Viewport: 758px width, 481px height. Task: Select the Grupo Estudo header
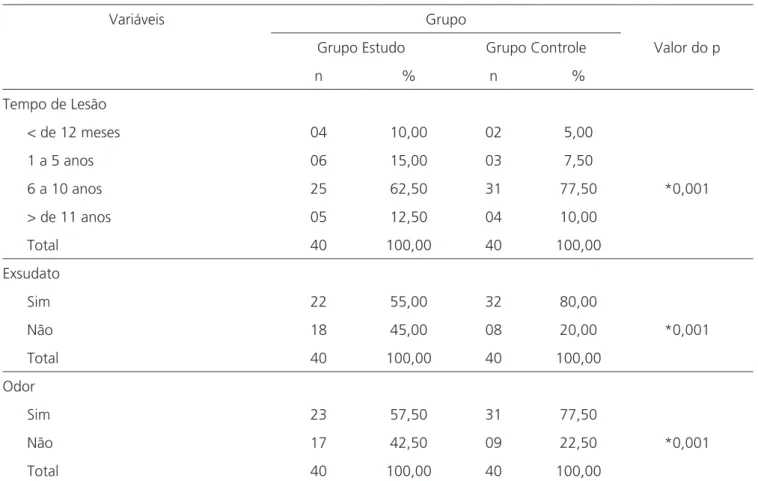pyautogui.click(x=361, y=48)
